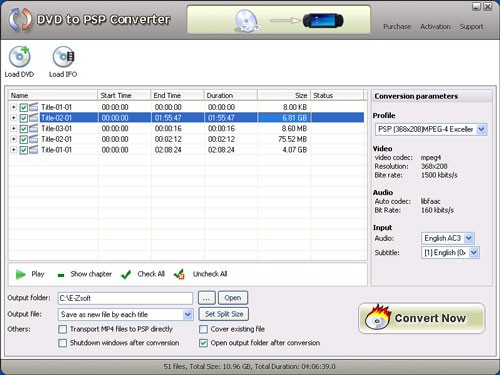Expand the highlighted 6.81 GB Title-02-01 row
The width and height of the screenshot is (500, 375).
(x=13, y=118)
